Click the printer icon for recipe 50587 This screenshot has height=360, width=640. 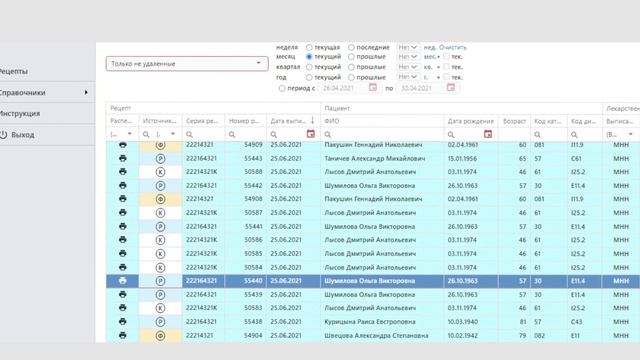coord(122,213)
